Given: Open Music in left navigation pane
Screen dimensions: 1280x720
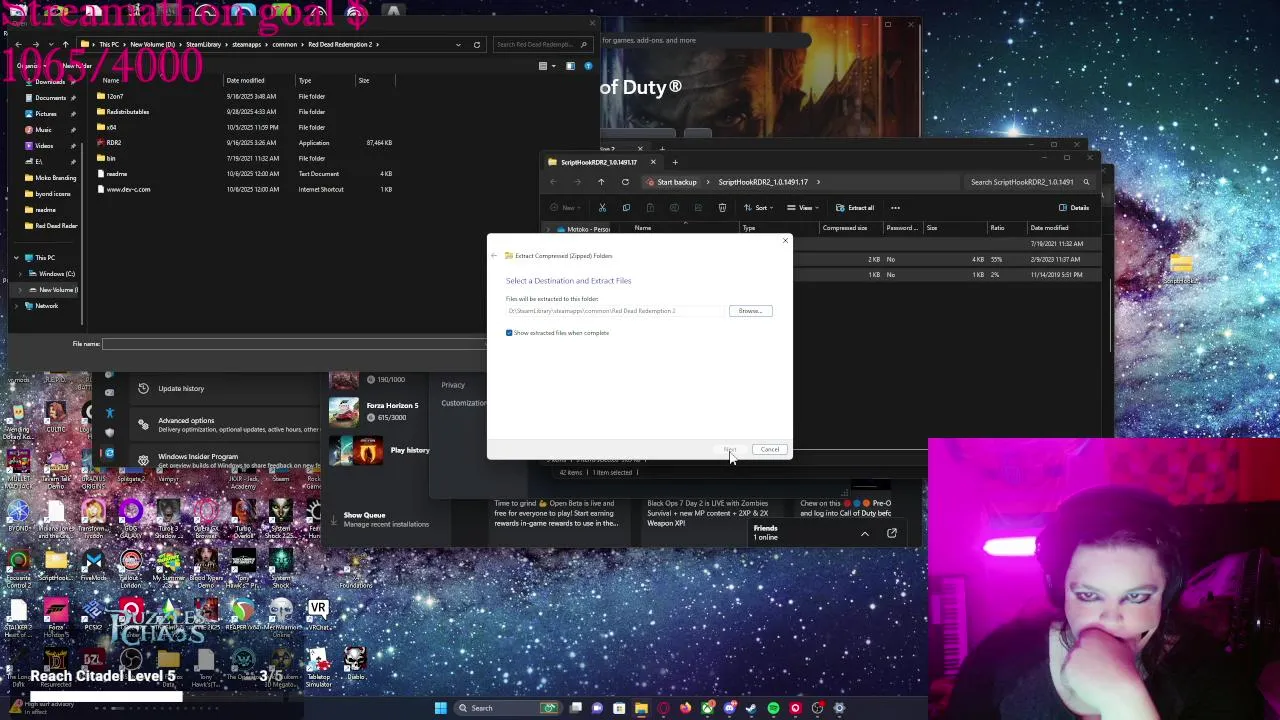Looking at the screenshot, I should click(x=43, y=130).
